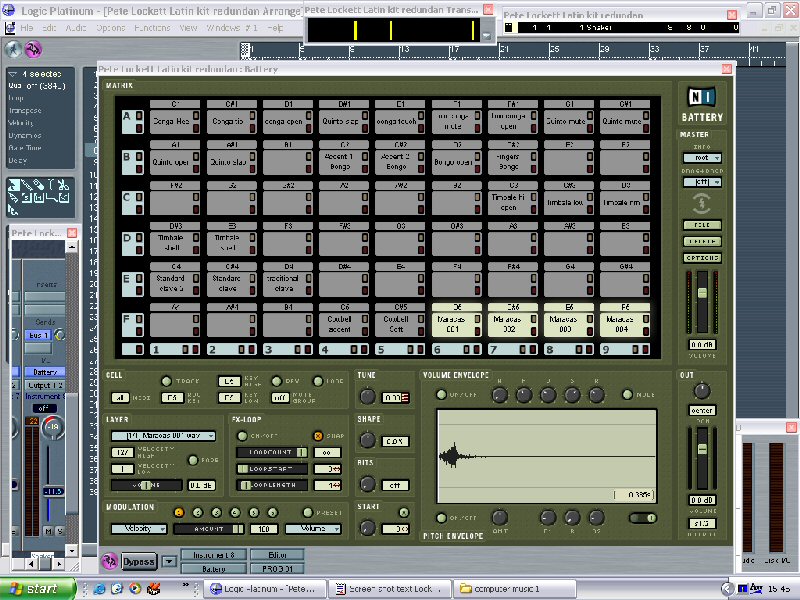This screenshot has height=600, width=800.
Task: Select the Eraser tool in the toolbox
Action: (x=40, y=186)
